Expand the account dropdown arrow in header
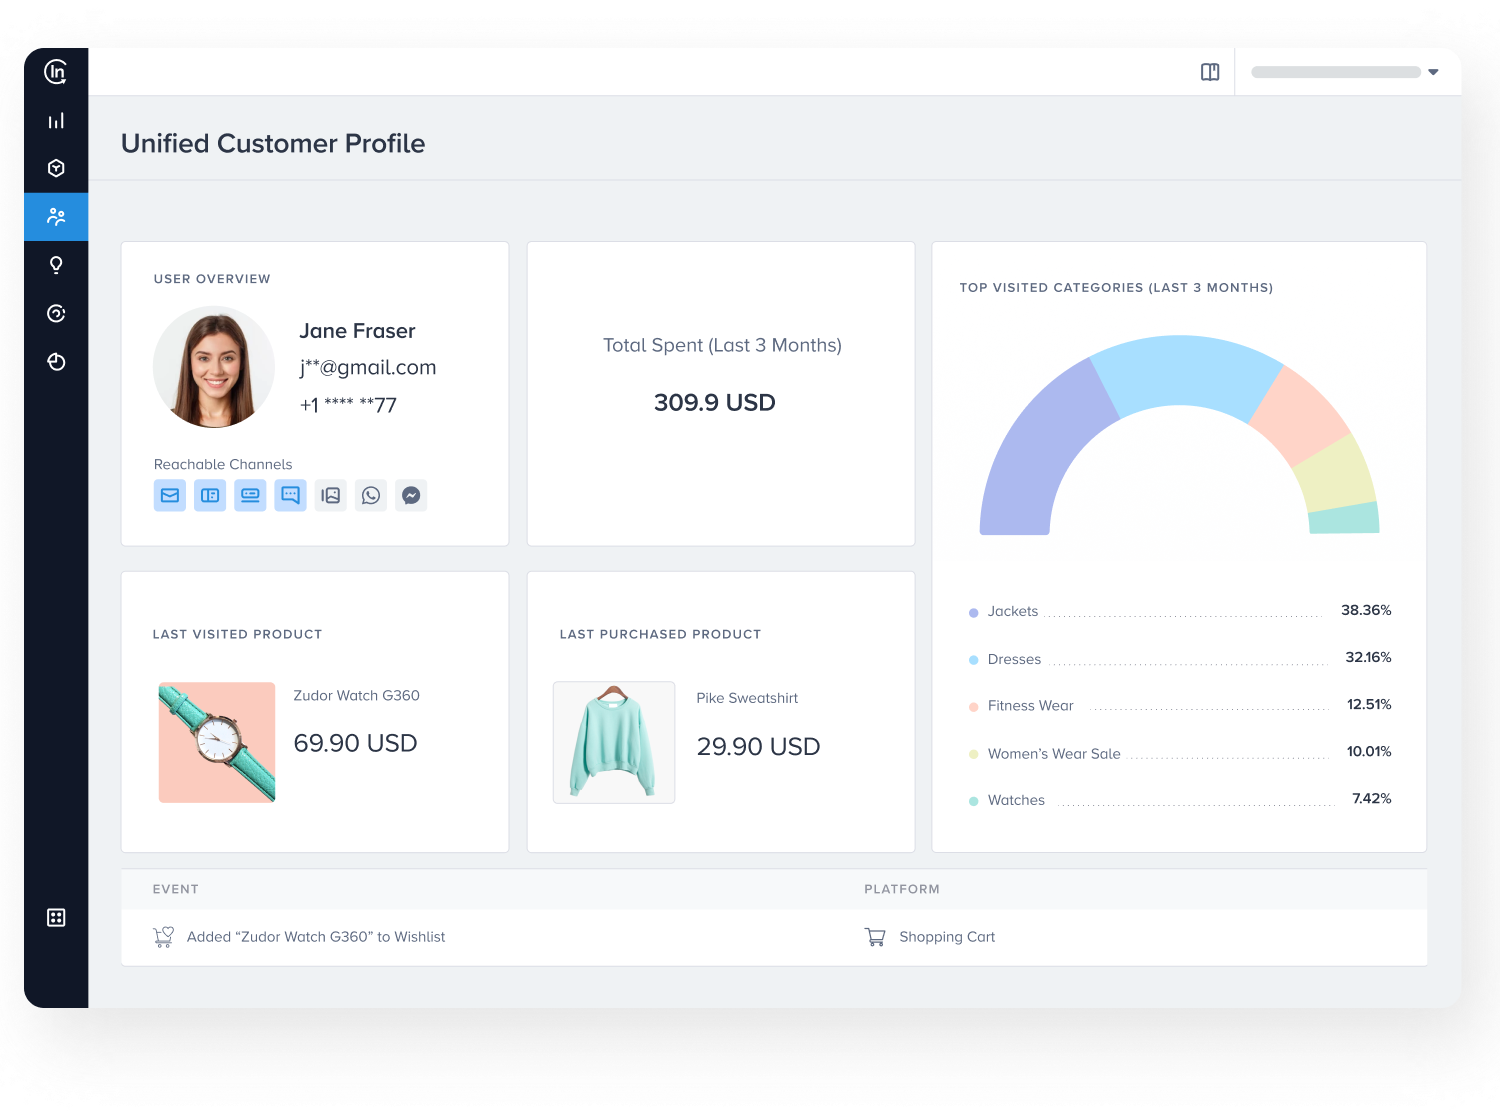 point(1433,72)
